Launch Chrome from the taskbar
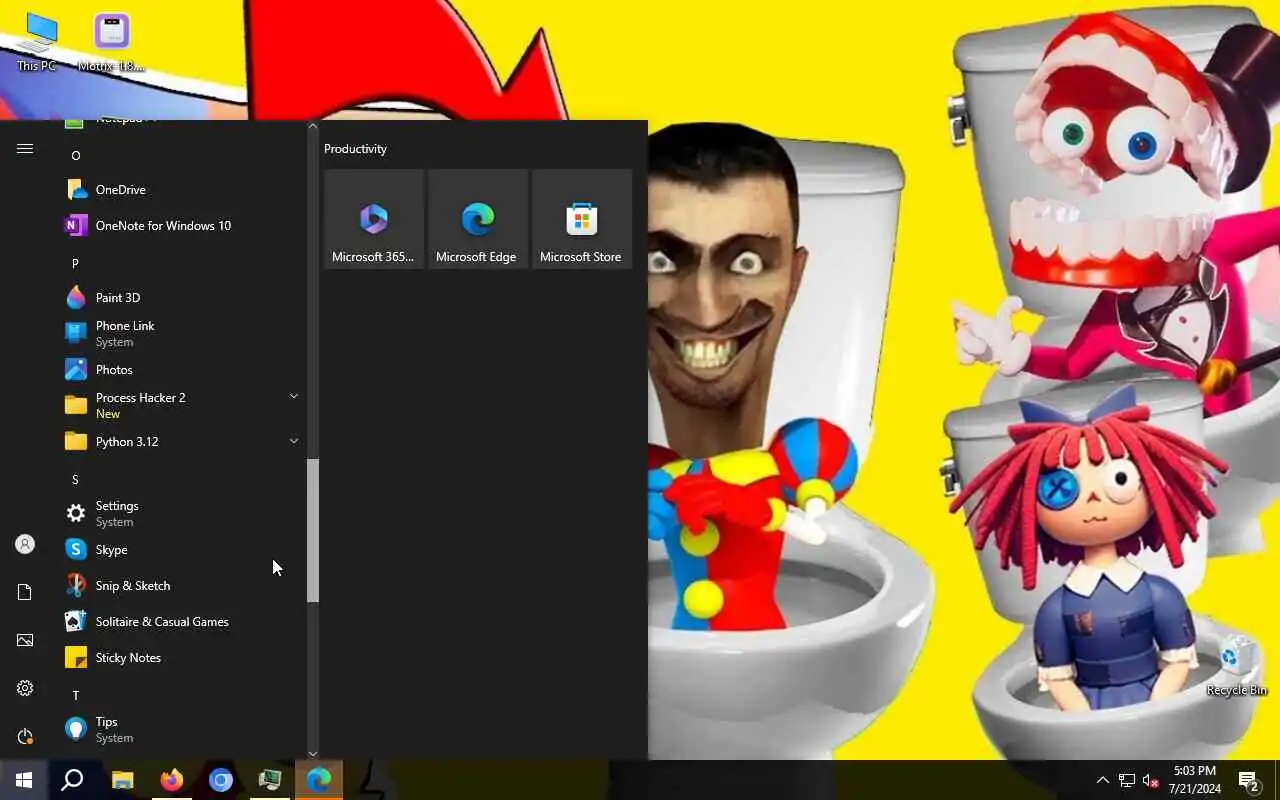This screenshot has width=1280, height=800. click(220, 780)
